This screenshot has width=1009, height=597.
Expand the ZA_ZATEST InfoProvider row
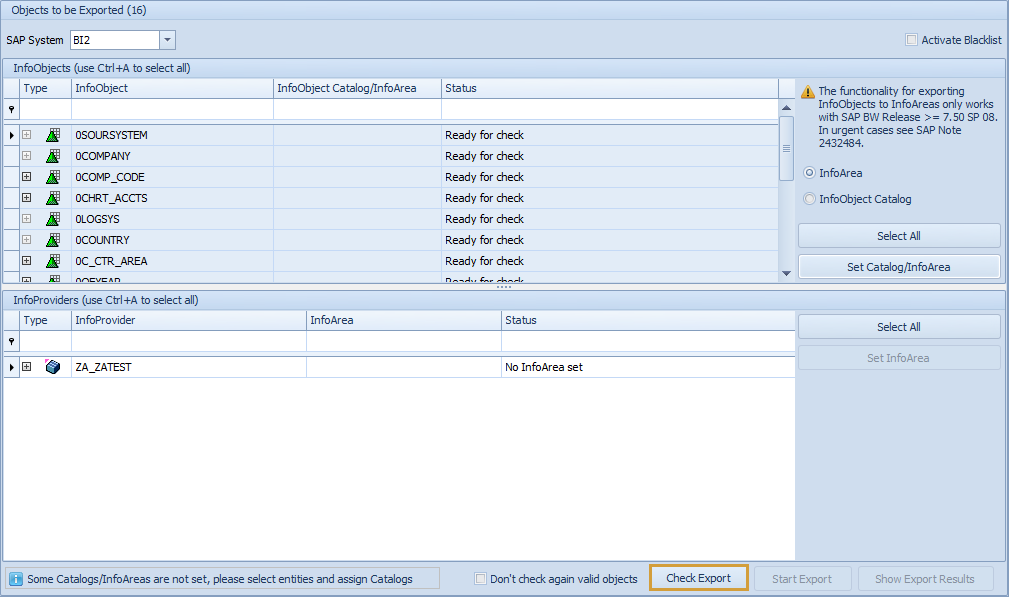[x=26, y=367]
